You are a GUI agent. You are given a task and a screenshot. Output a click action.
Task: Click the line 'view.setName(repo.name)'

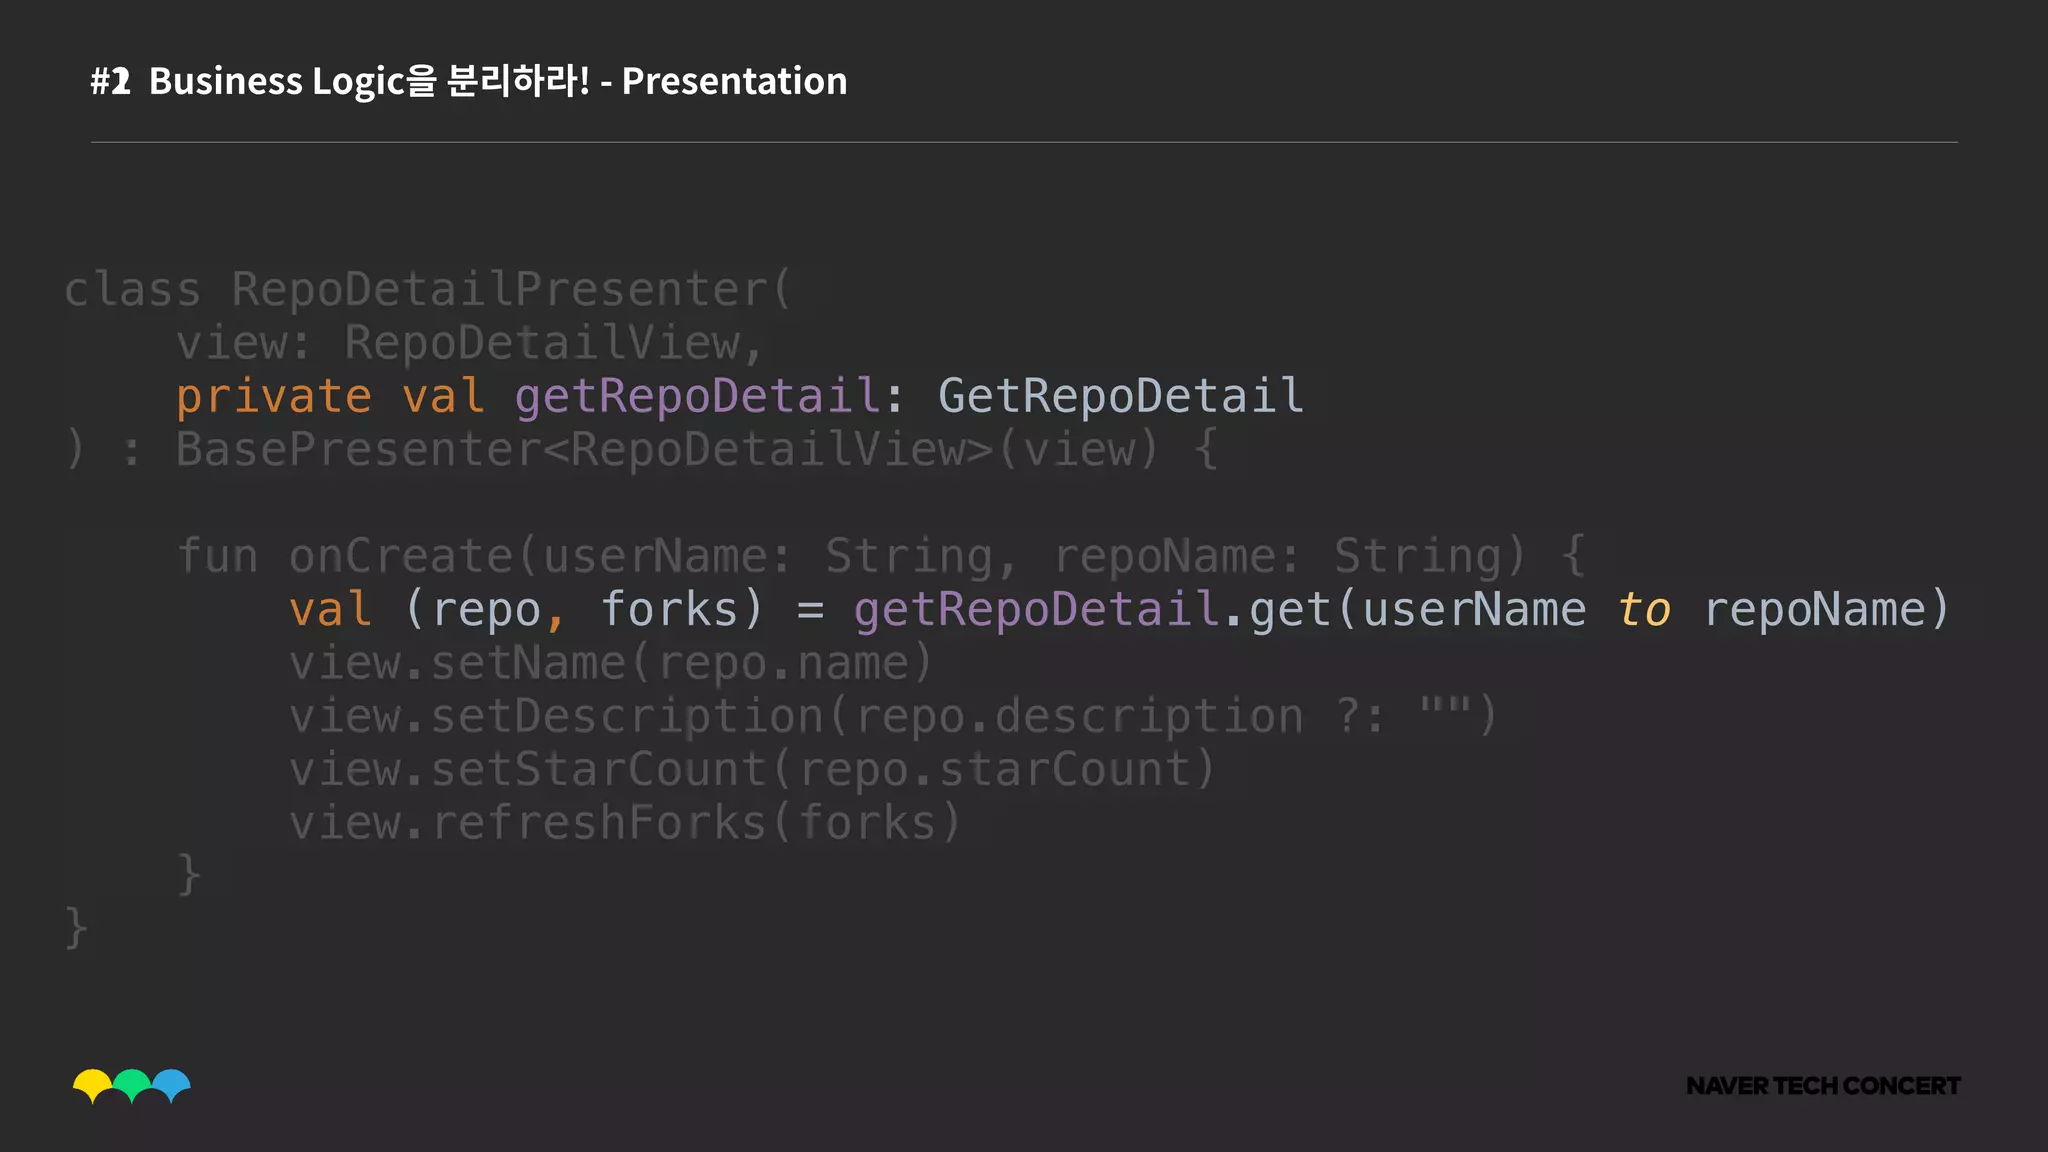(x=610, y=663)
